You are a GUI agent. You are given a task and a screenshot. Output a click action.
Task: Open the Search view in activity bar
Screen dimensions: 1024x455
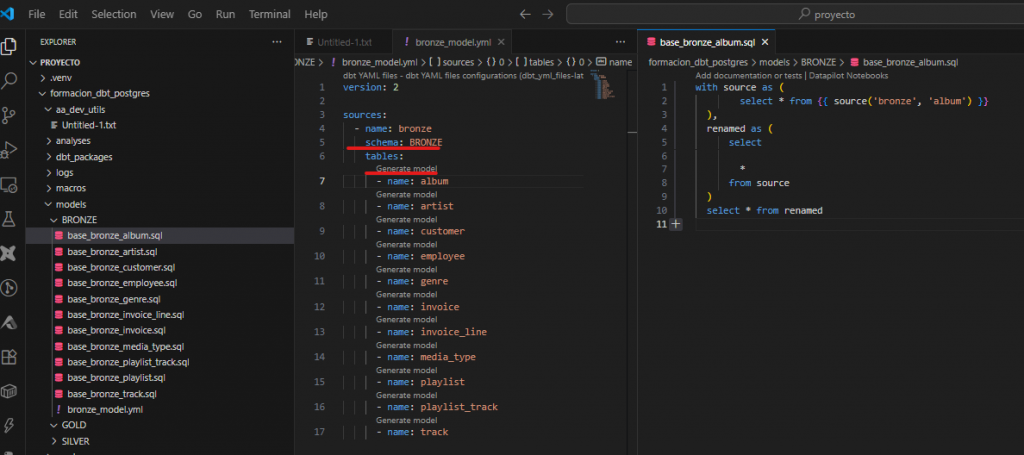(x=10, y=80)
